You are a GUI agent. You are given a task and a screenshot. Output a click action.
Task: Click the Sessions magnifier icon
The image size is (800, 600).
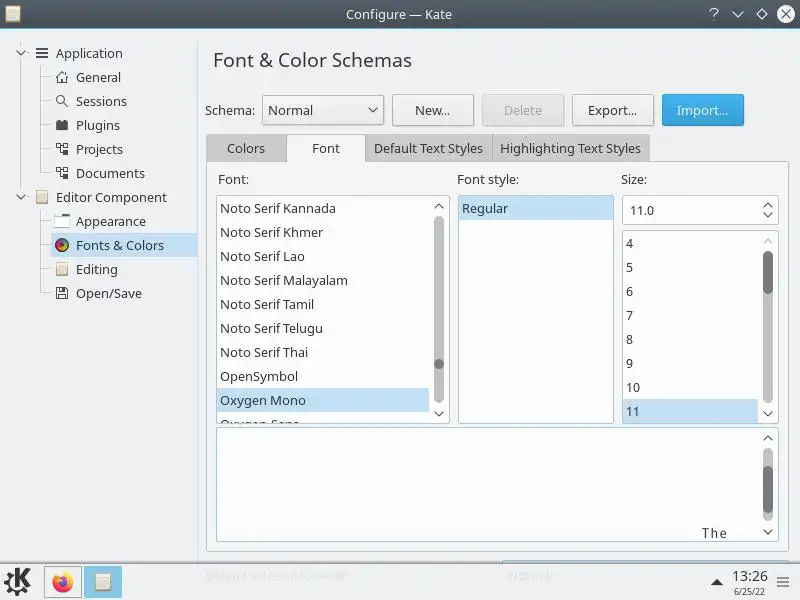(x=62, y=101)
